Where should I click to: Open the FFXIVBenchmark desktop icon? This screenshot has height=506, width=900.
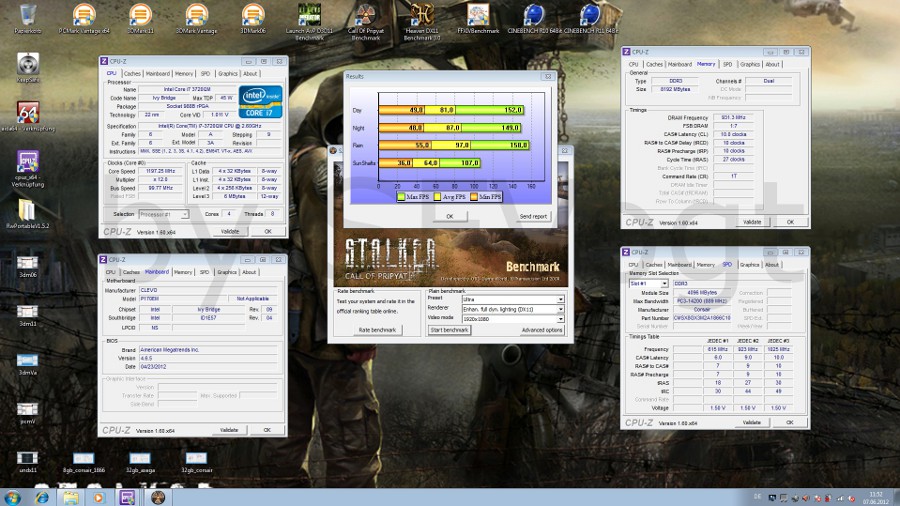click(478, 16)
